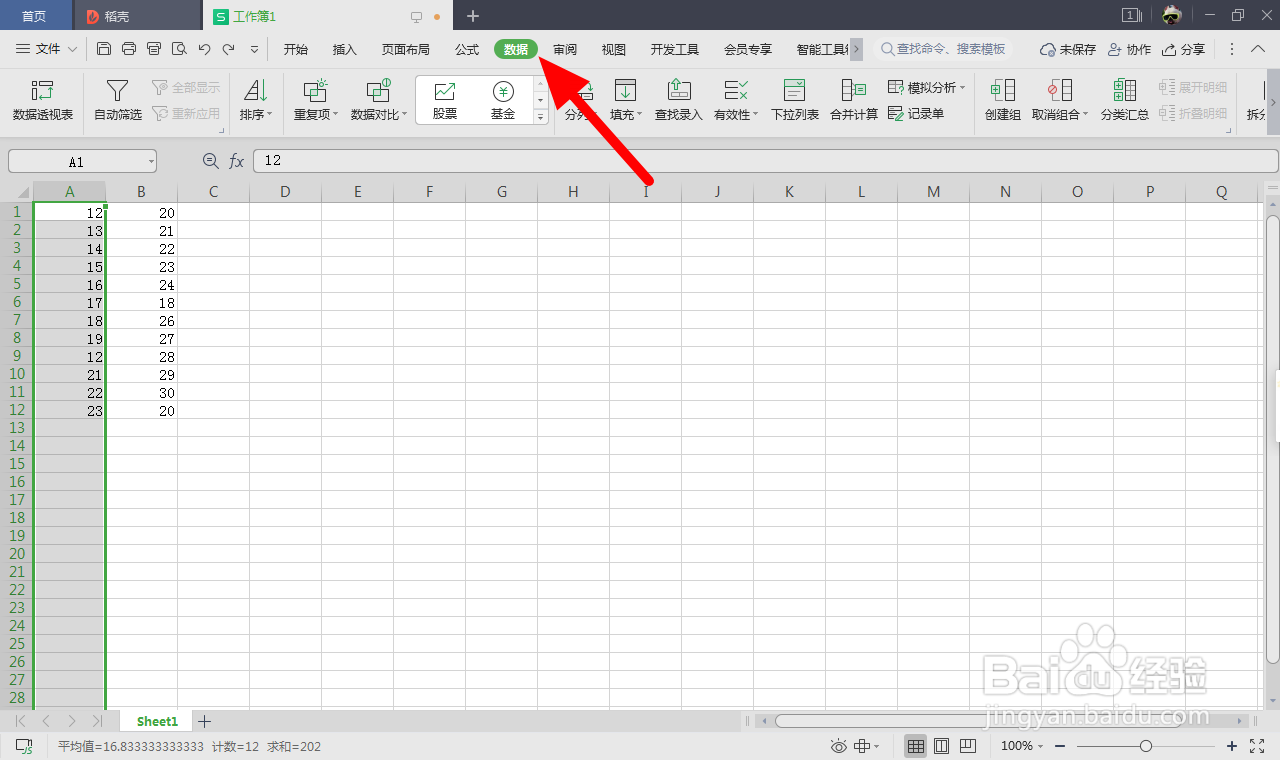Switch to the 审阅 ribbon tab
Viewport: 1280px width, 760px height.
565,49
